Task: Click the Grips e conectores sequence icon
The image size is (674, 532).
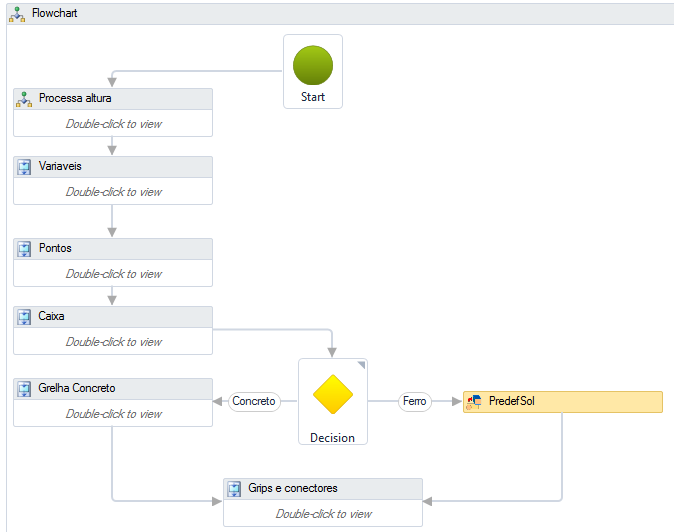Action: (235, 489)
